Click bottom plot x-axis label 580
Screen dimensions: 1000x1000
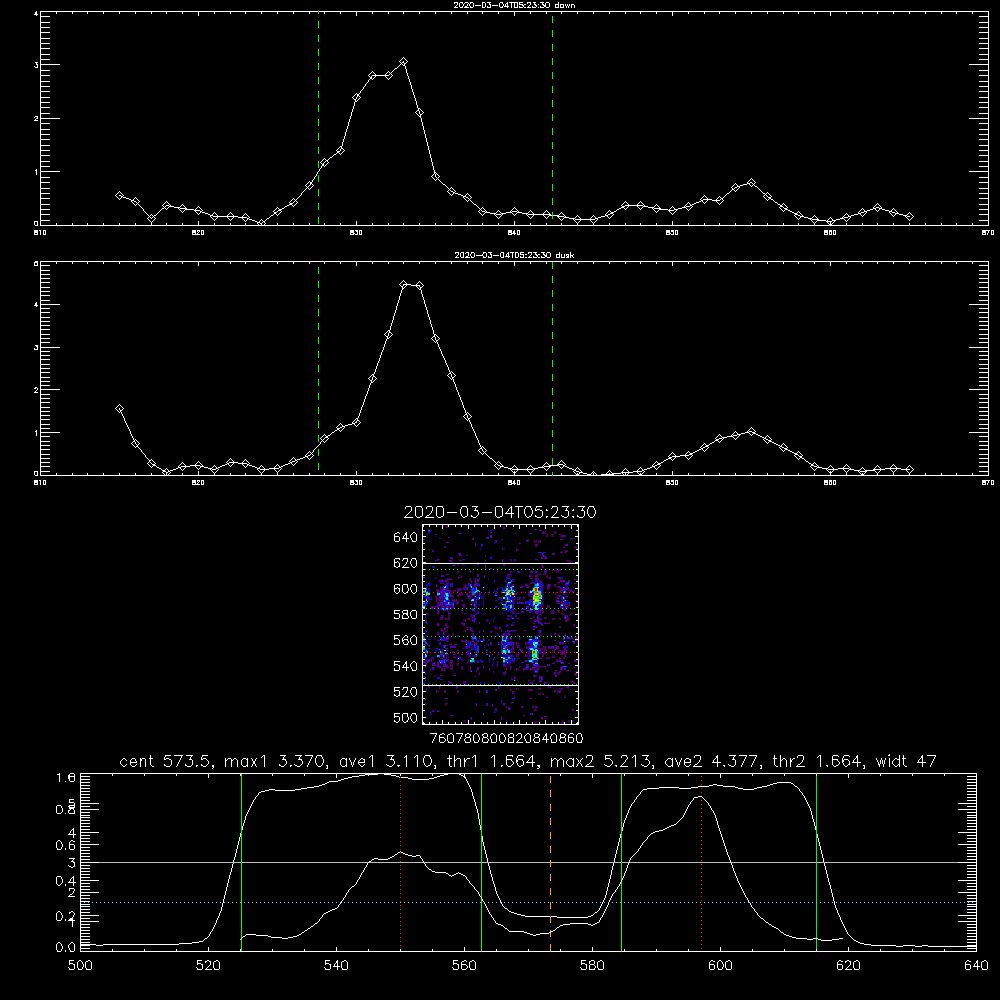(x=592, y=966)
